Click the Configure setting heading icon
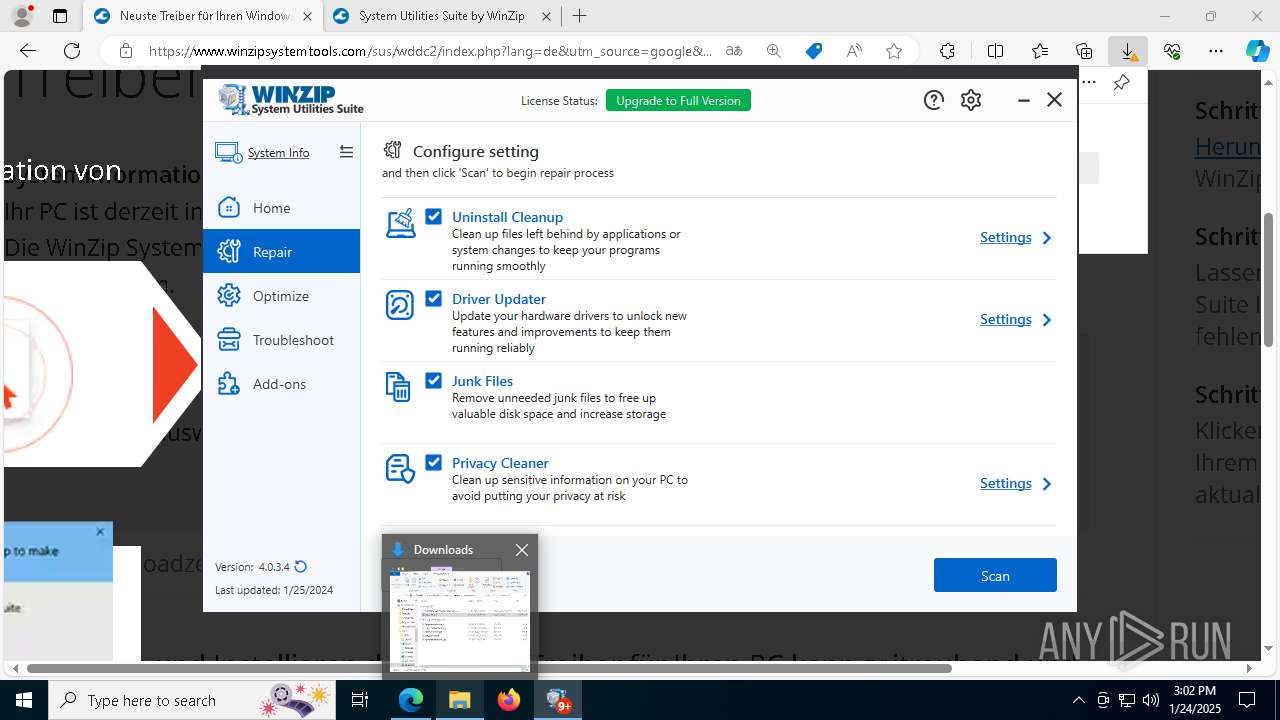Screen dimensions: 1280x720 [393, 150]
